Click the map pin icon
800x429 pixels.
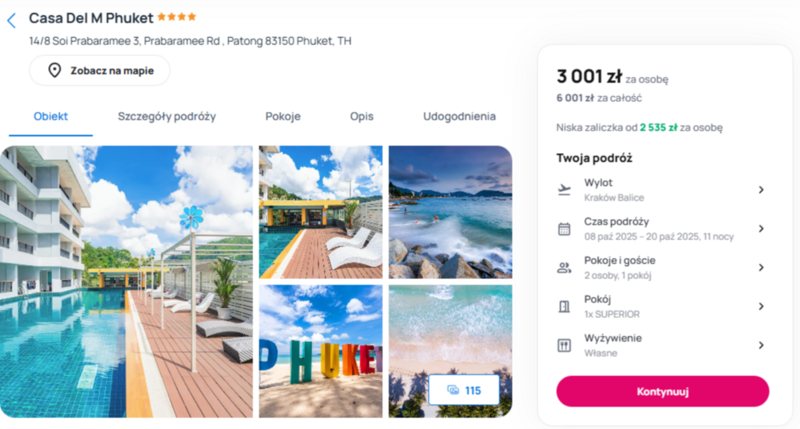(x=55, y=70)
